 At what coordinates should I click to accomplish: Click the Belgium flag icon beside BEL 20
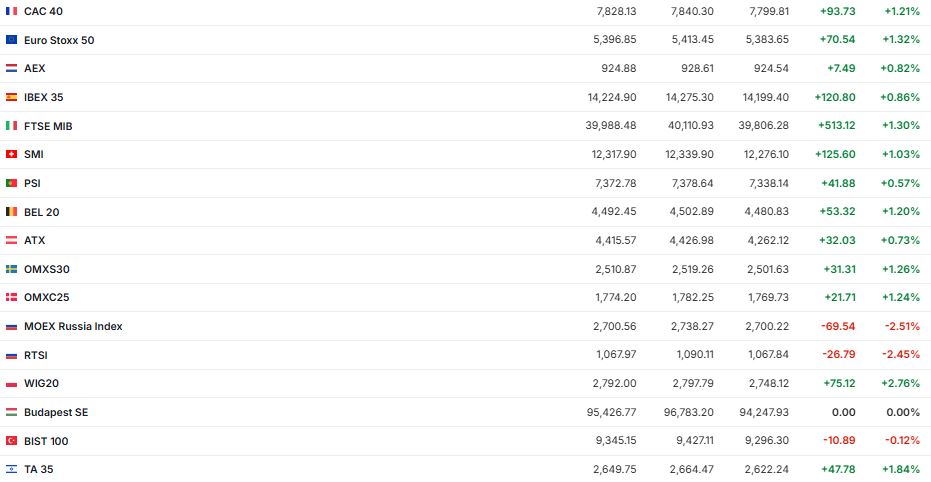(x=12, y=212)
